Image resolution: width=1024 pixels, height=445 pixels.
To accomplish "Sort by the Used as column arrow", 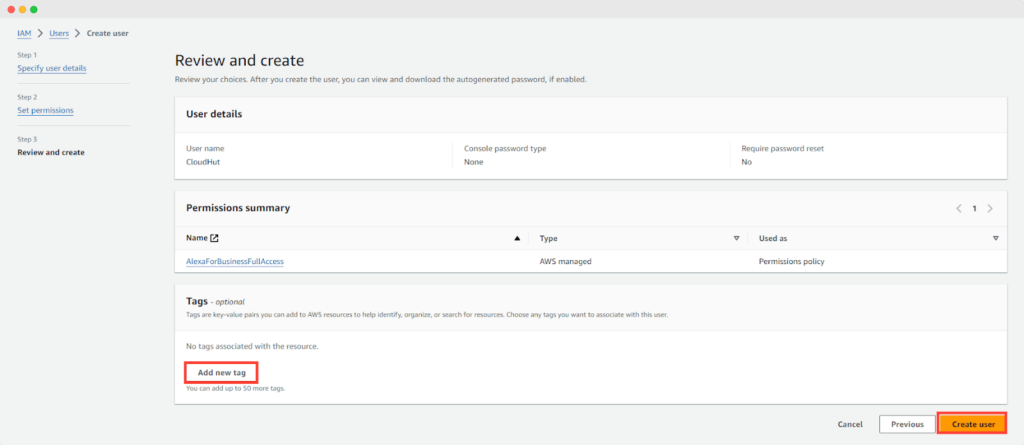I will [x=995, y=239].
